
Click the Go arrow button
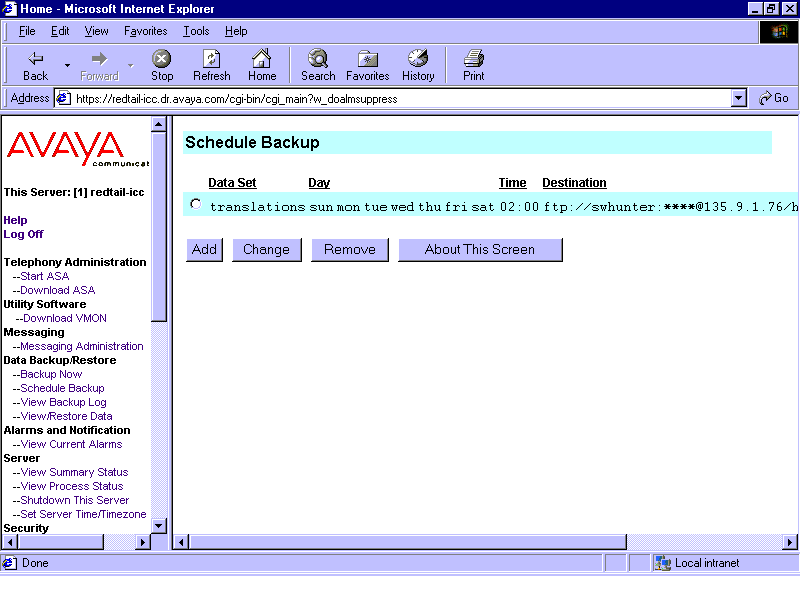[x=773, y=98]
